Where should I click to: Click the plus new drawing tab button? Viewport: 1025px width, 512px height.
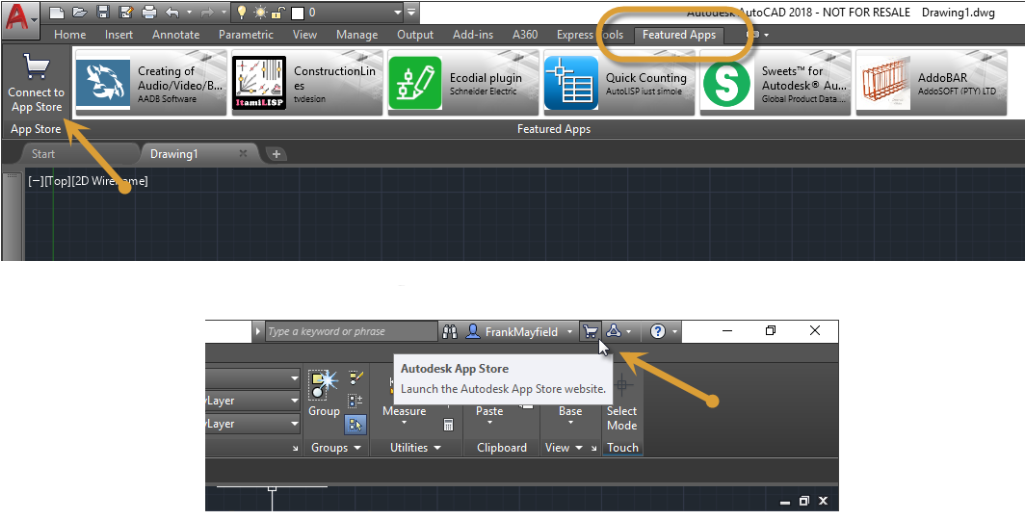point(277,154)
